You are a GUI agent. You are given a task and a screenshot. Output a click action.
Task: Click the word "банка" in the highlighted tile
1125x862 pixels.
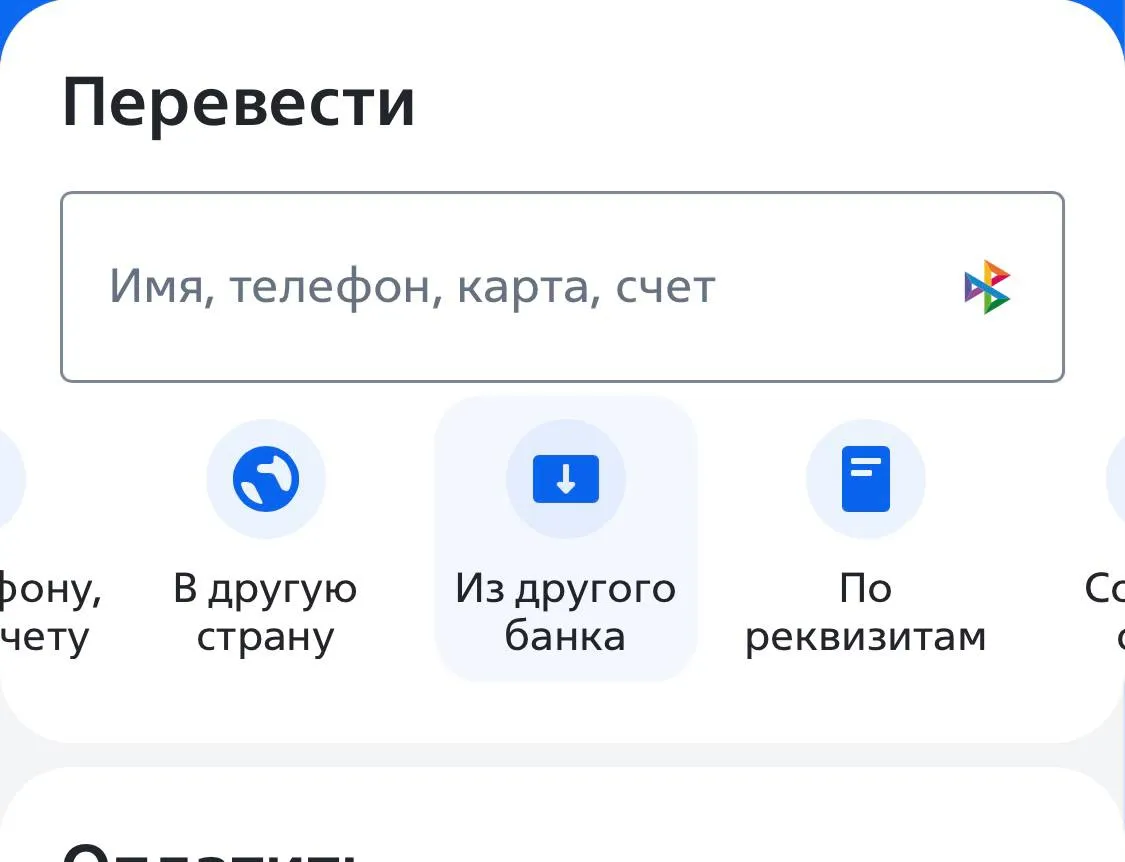(x=565, y=637)
